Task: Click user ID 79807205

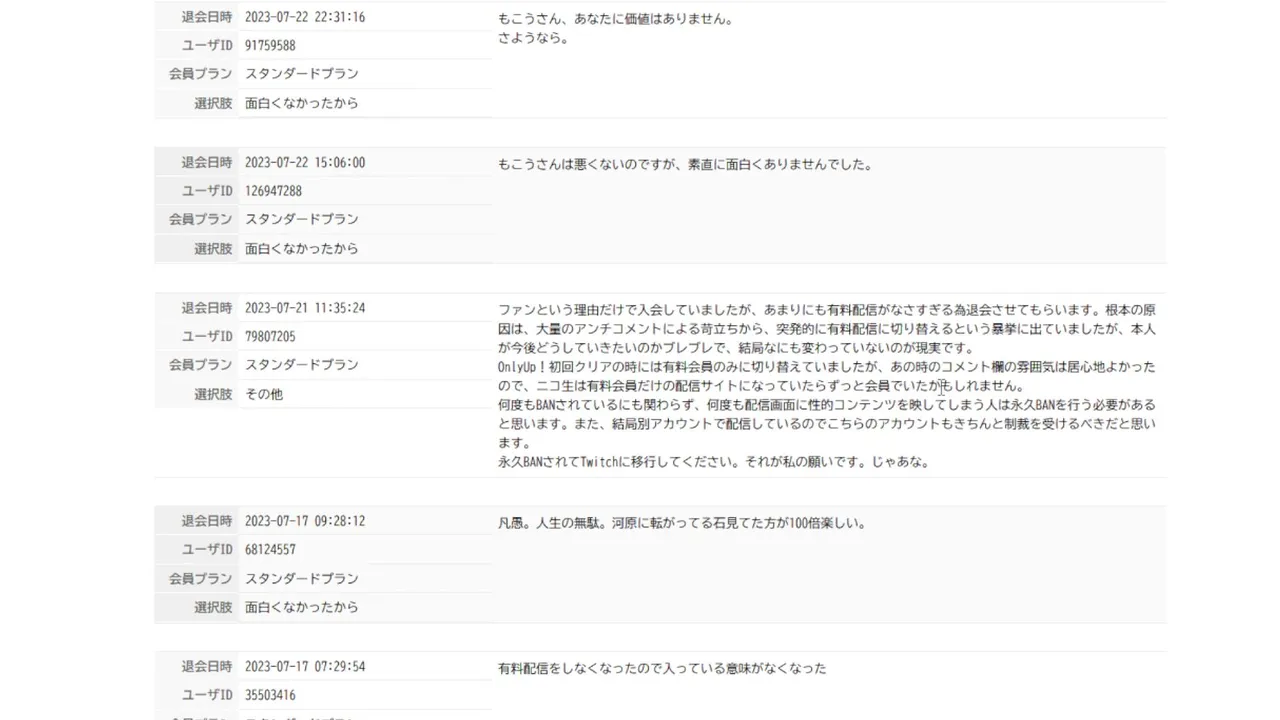Action: pyautogui.click(x=270, y=337)
